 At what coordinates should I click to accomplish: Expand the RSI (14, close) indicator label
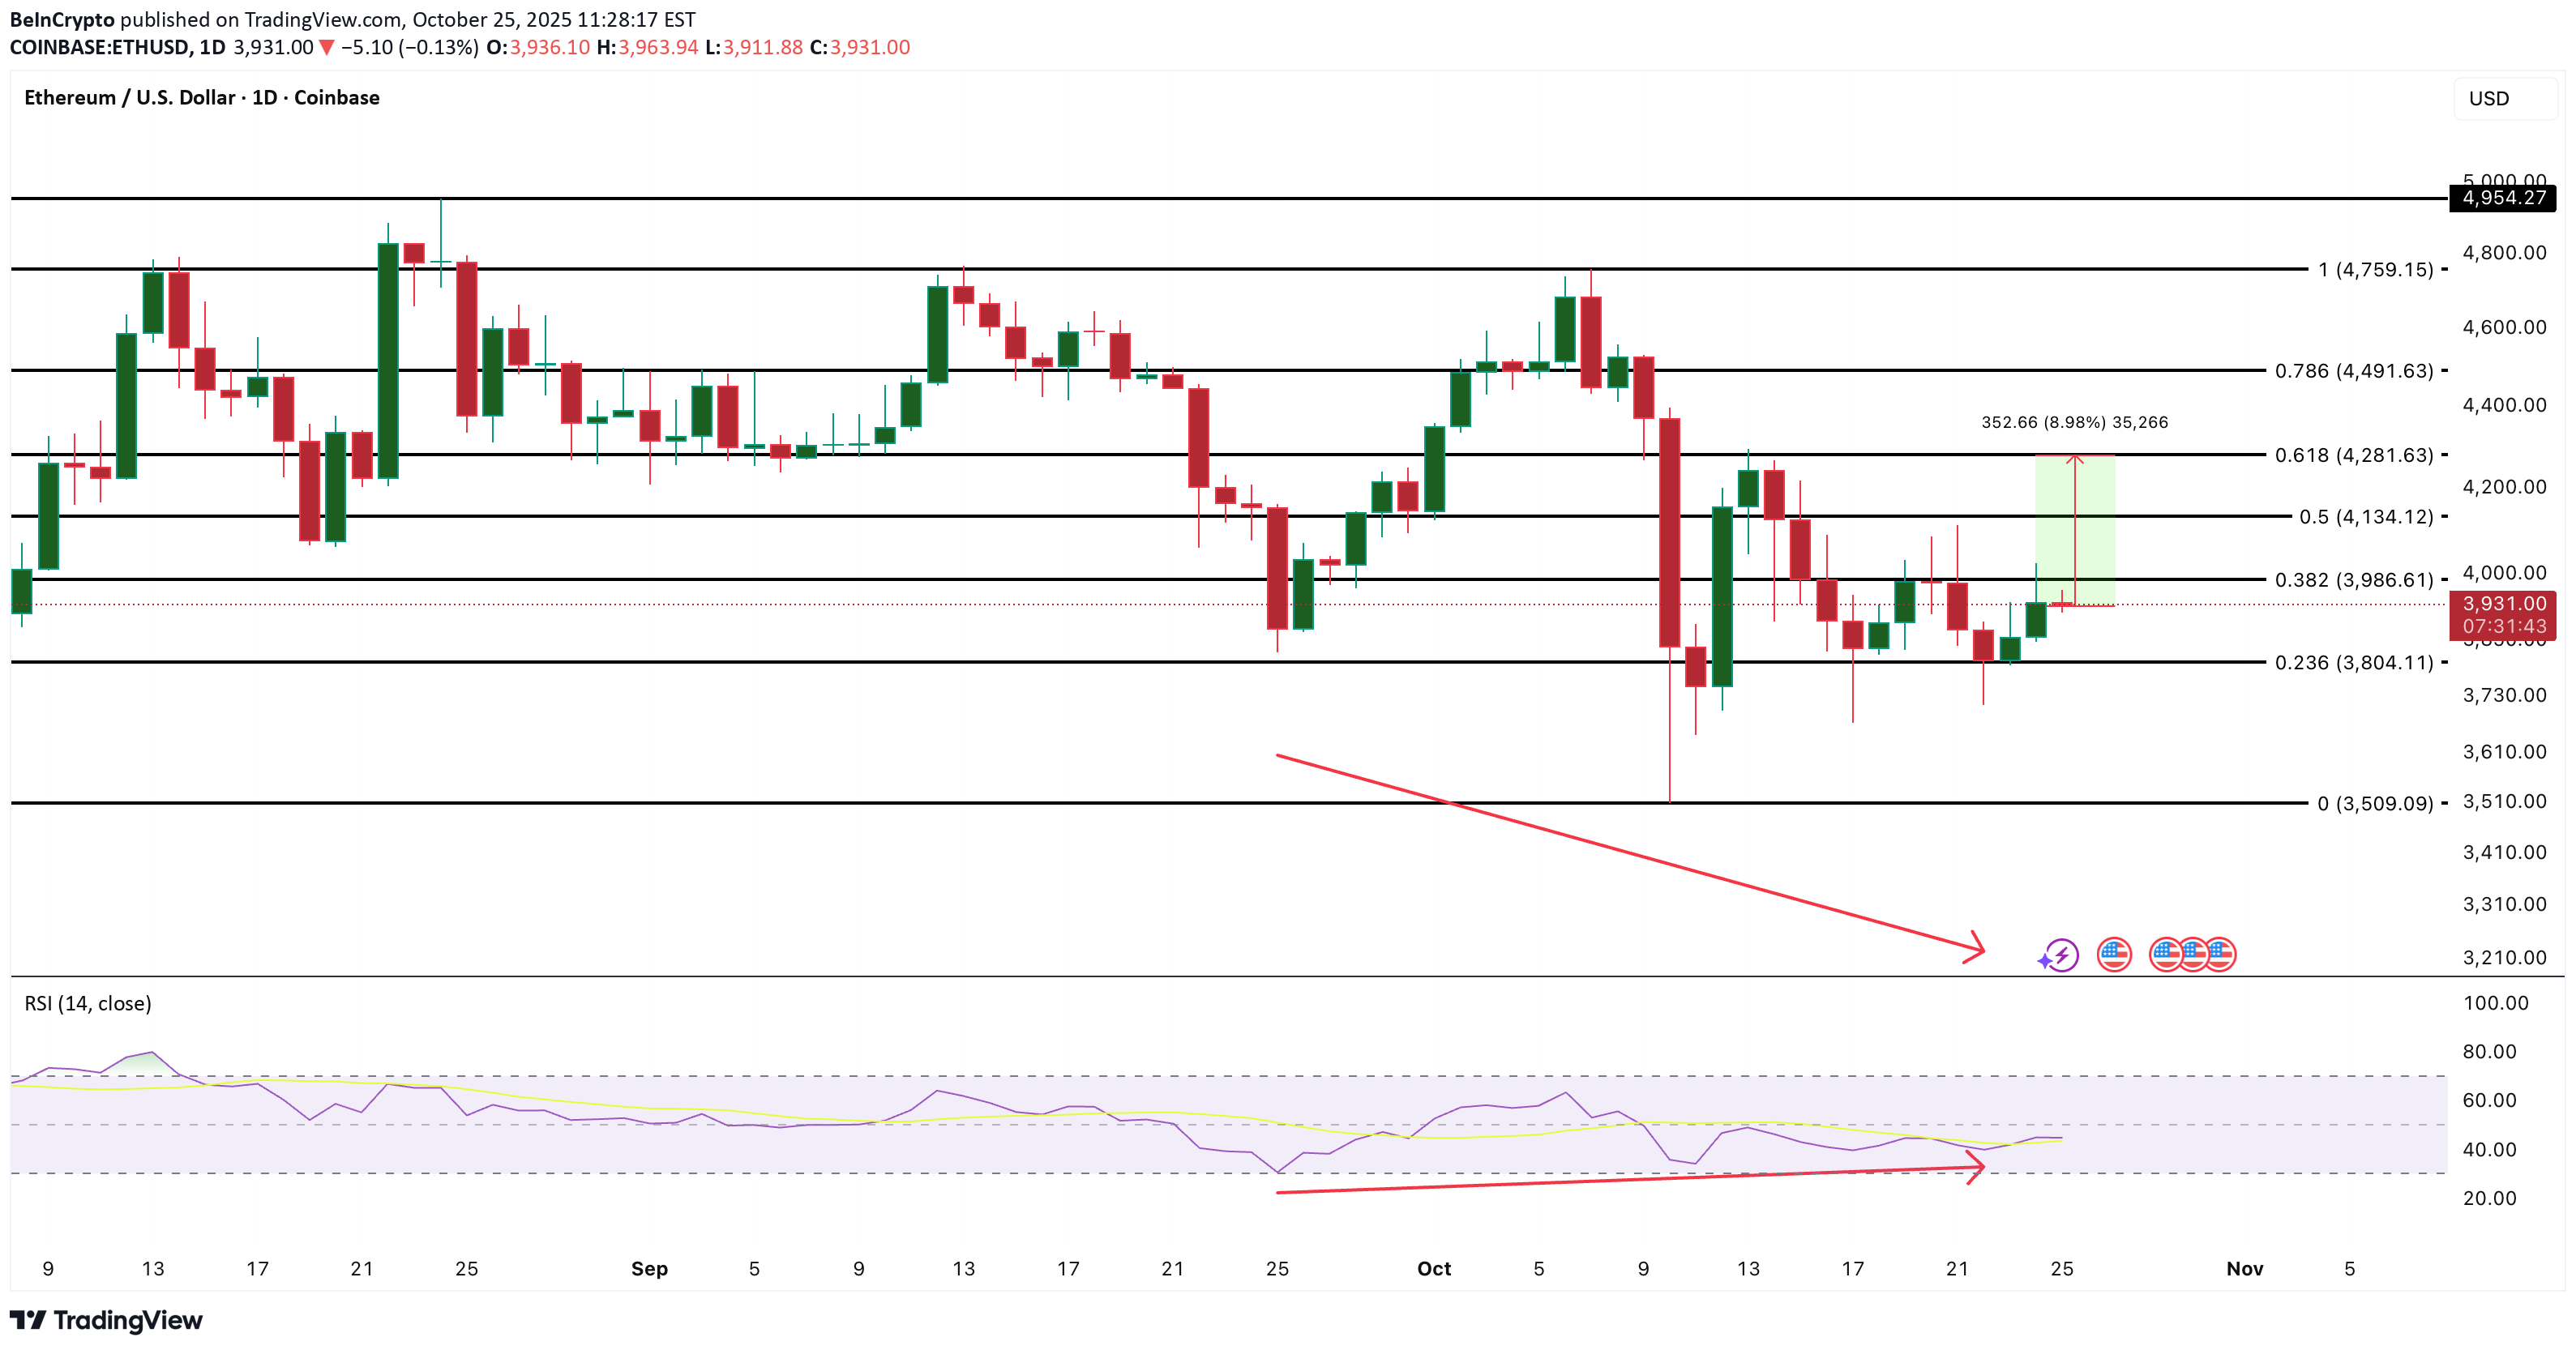88,1003
